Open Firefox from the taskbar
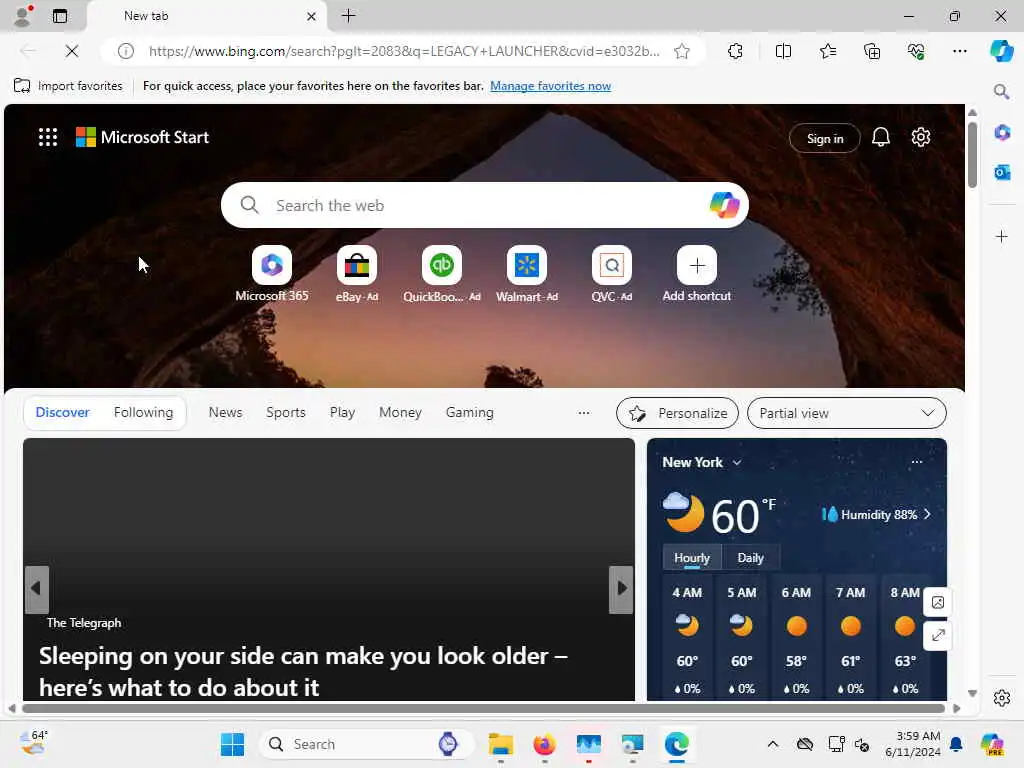The height and width of the screenshot is (768, 1024). click(x=545, y=744)
